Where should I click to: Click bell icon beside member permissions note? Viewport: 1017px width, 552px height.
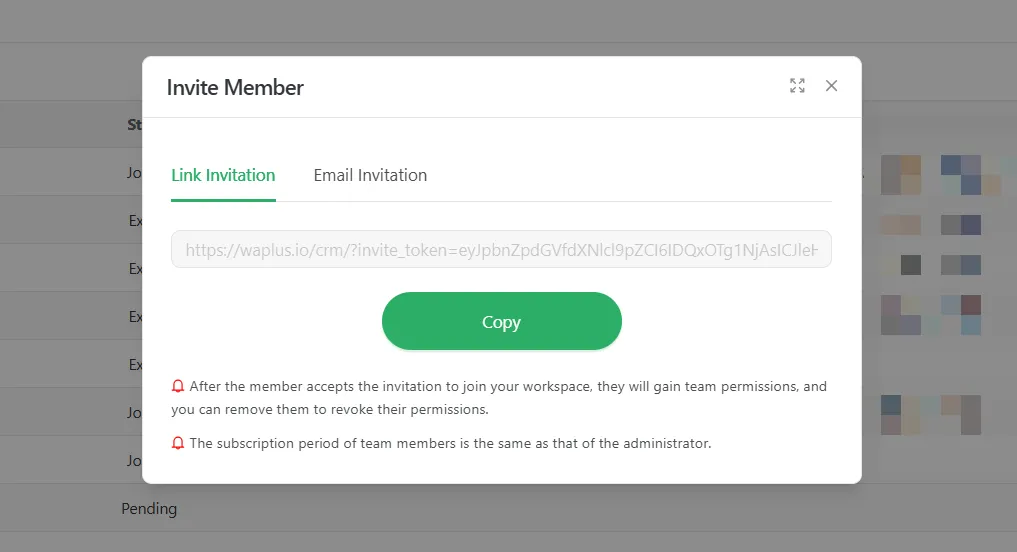[178, 386]
